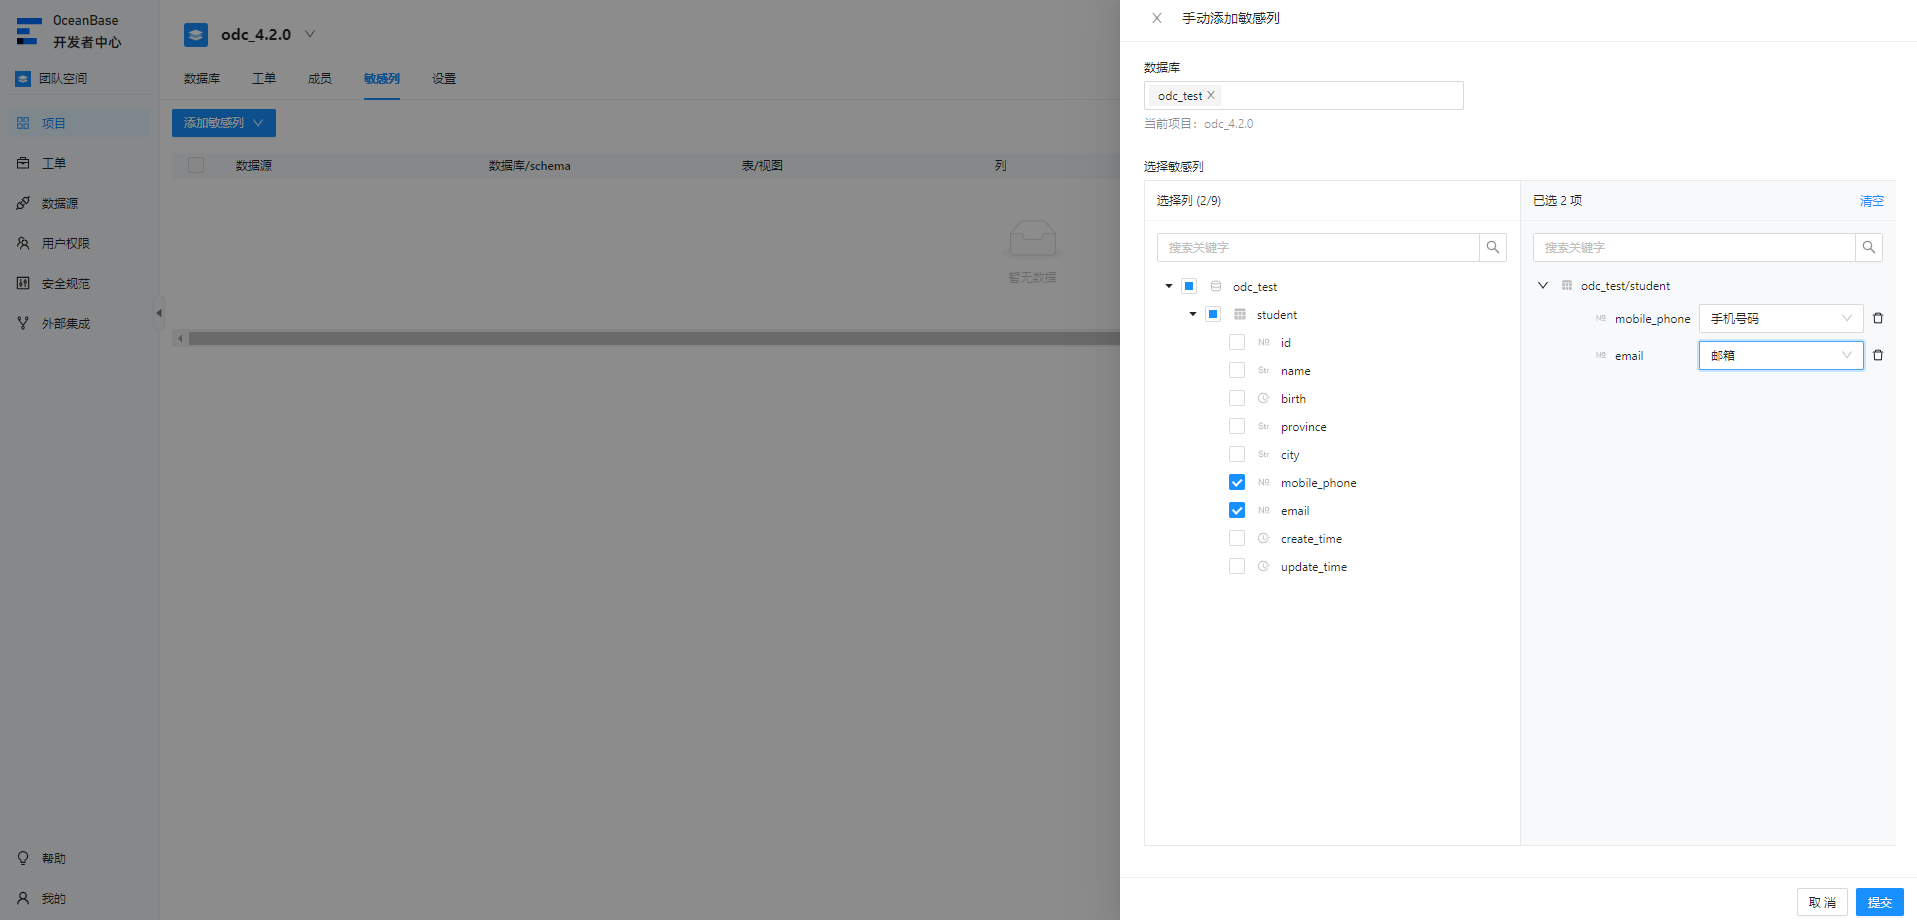Click the search icon in the left column search
1917x920 pixels.
point(1493,247)
